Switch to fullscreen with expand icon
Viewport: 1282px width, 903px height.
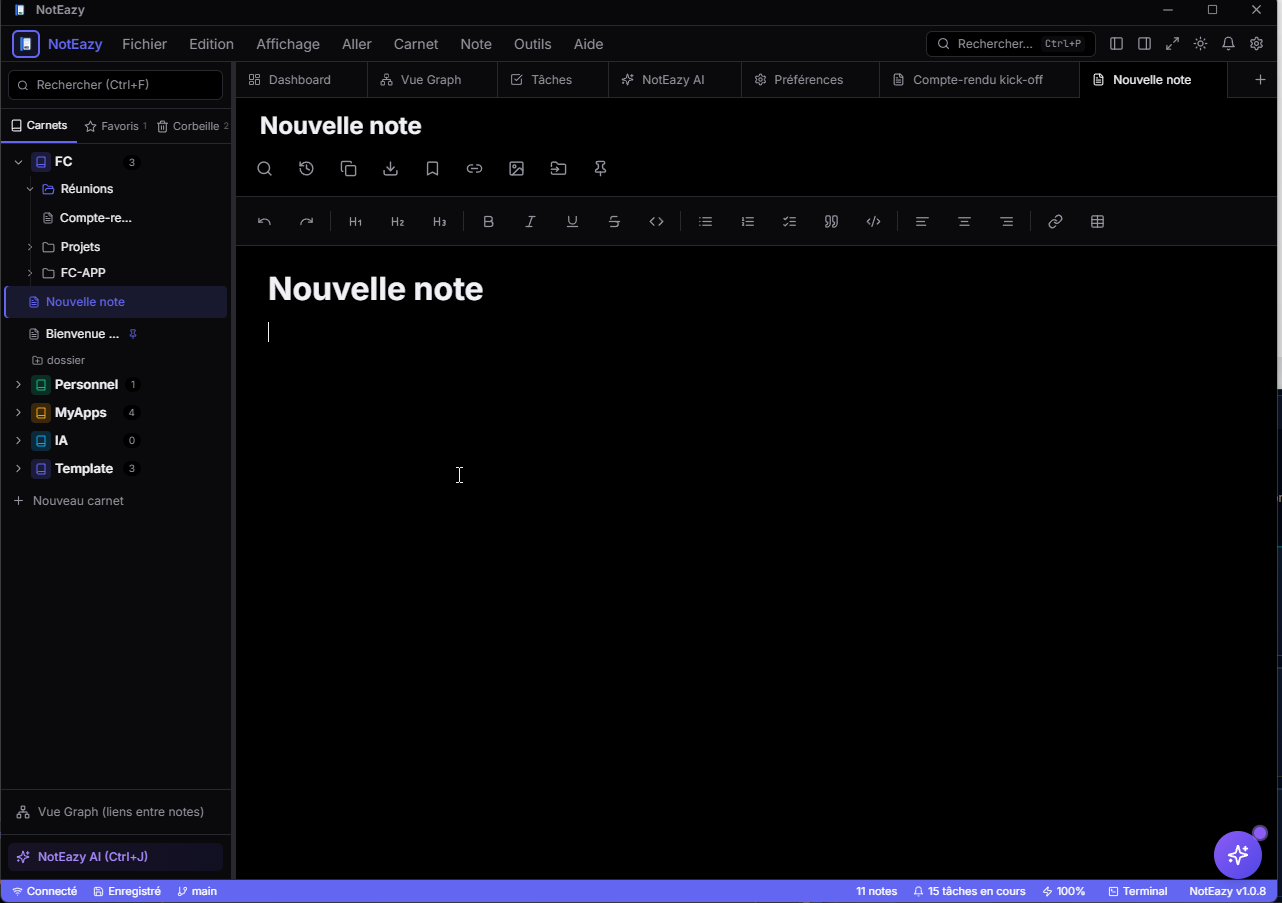(1172, 44)
